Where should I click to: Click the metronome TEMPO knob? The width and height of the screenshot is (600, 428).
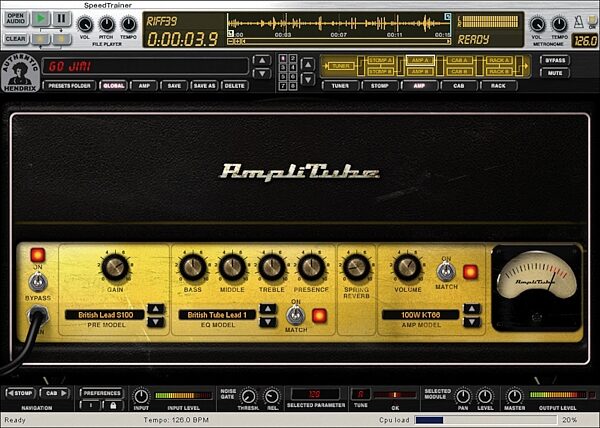559,25
